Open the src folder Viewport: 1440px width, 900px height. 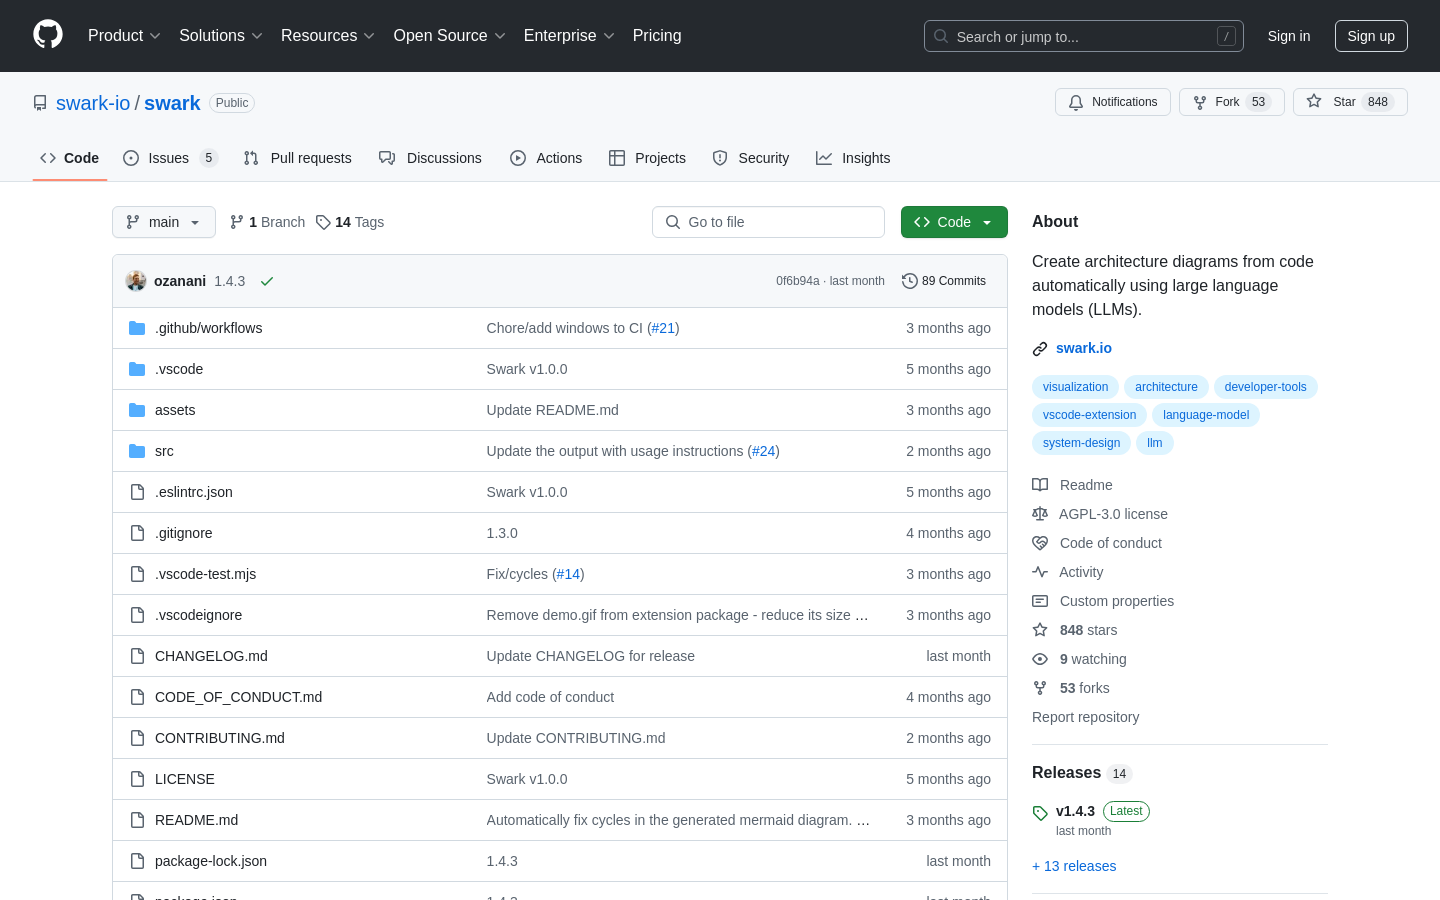[164, 451]
